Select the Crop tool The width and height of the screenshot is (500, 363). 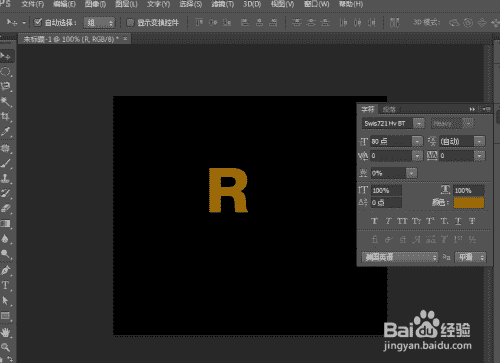(x=6, y=117)
